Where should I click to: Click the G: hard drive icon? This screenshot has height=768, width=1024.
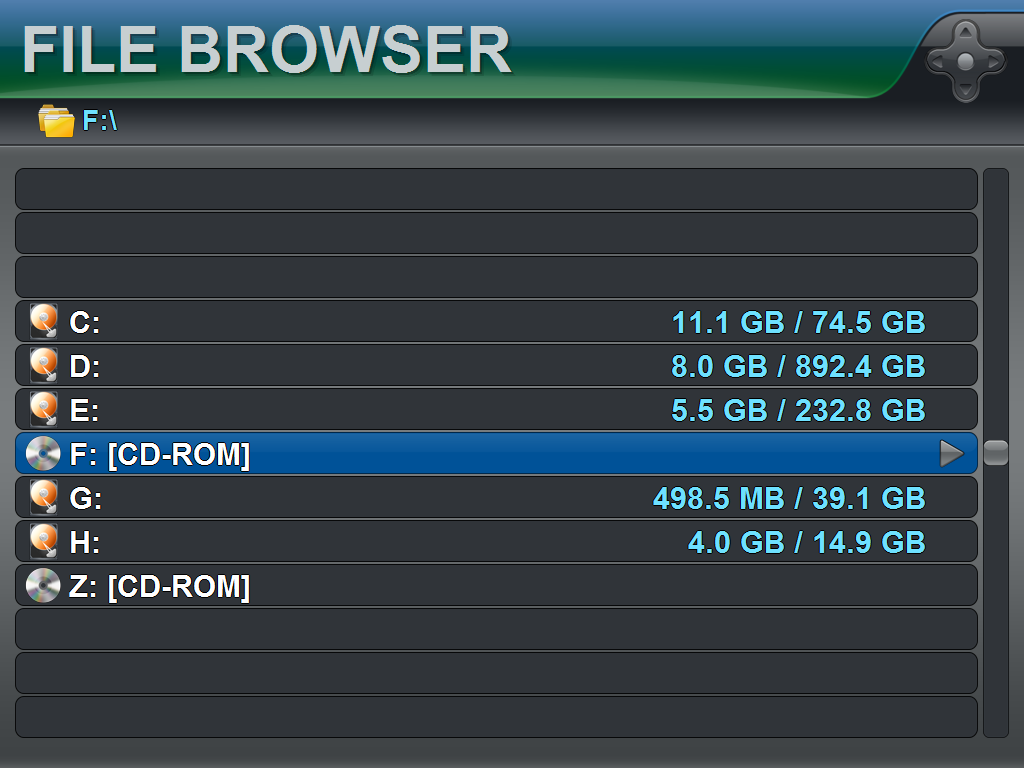pyautogui.click(x=43, y=498)
